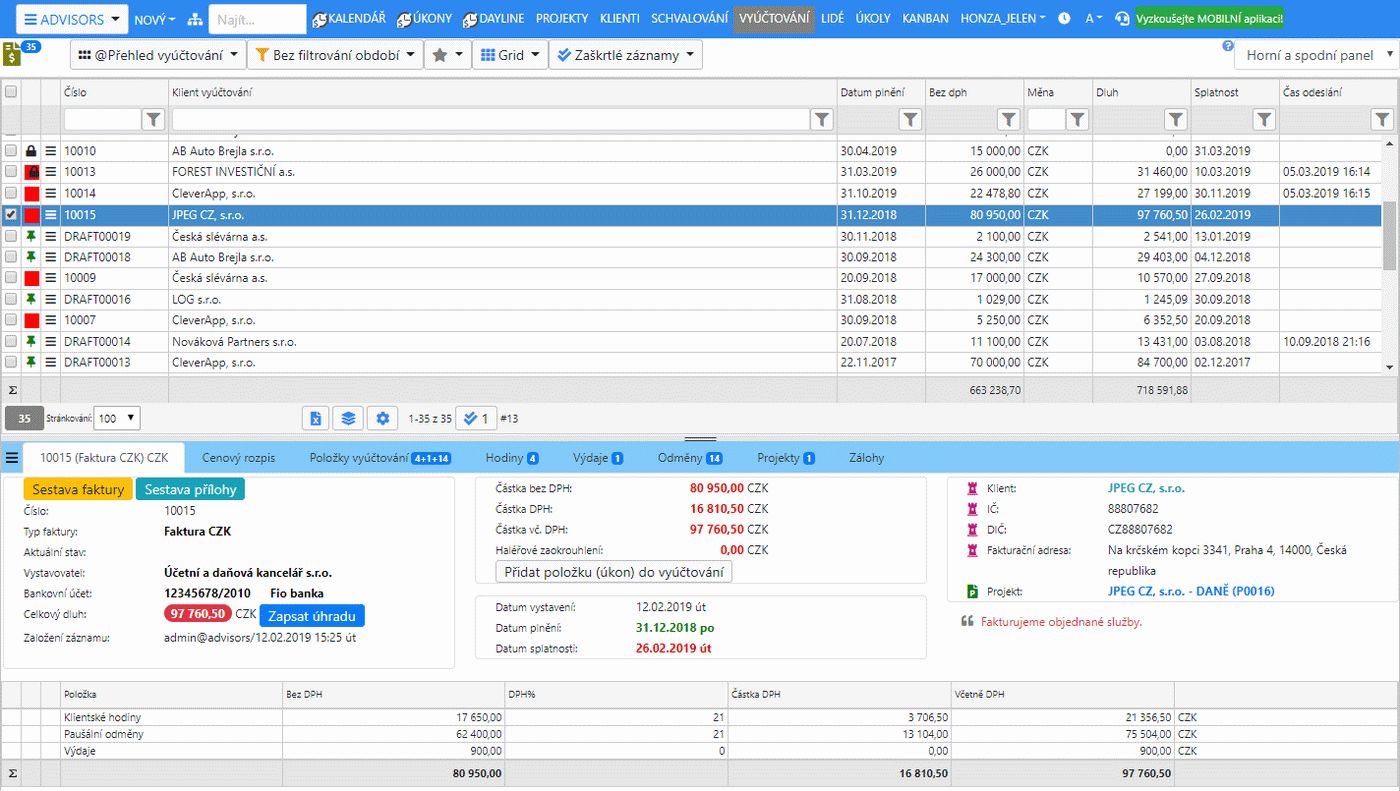Open the Horní a spodní panel select

click(x=1316, y=55)
